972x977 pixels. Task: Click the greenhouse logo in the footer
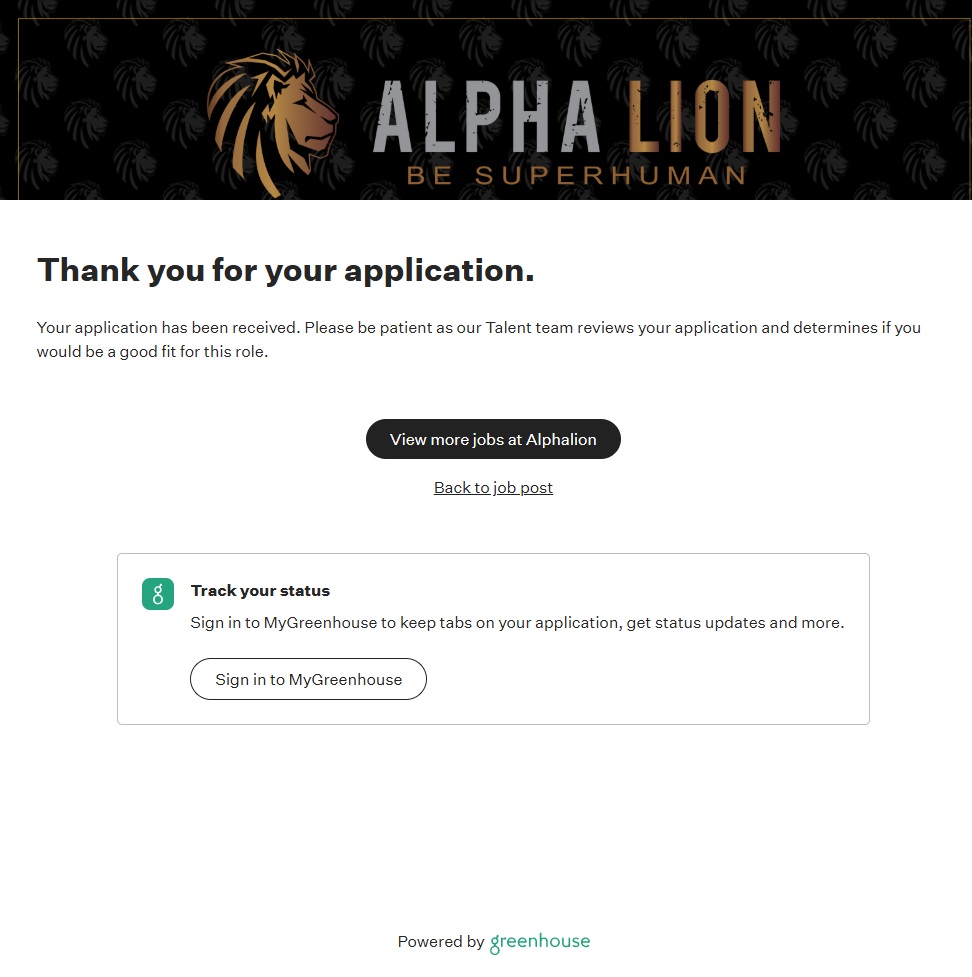point(540,942)
